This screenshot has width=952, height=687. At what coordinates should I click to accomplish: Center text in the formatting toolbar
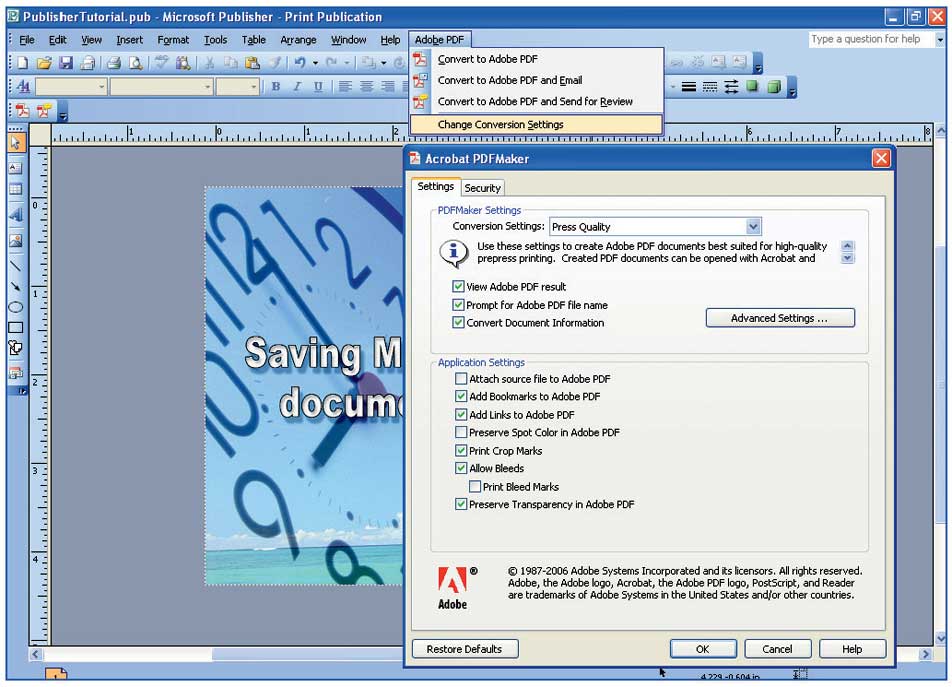click(x=366, y=86)
